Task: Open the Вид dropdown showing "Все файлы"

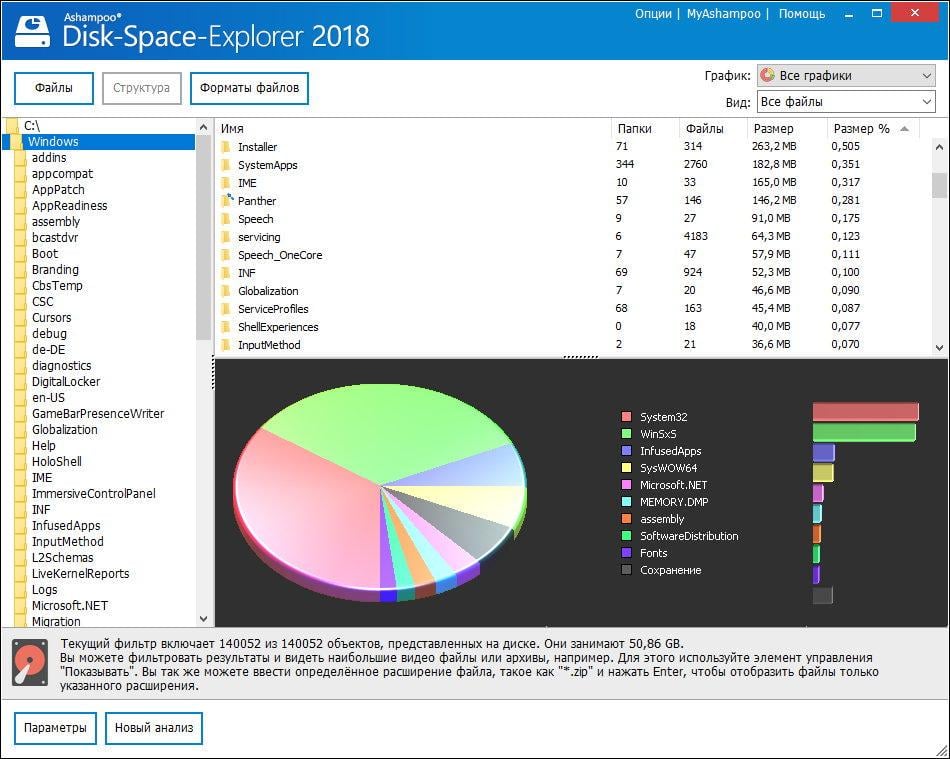Action: (845, 100)
